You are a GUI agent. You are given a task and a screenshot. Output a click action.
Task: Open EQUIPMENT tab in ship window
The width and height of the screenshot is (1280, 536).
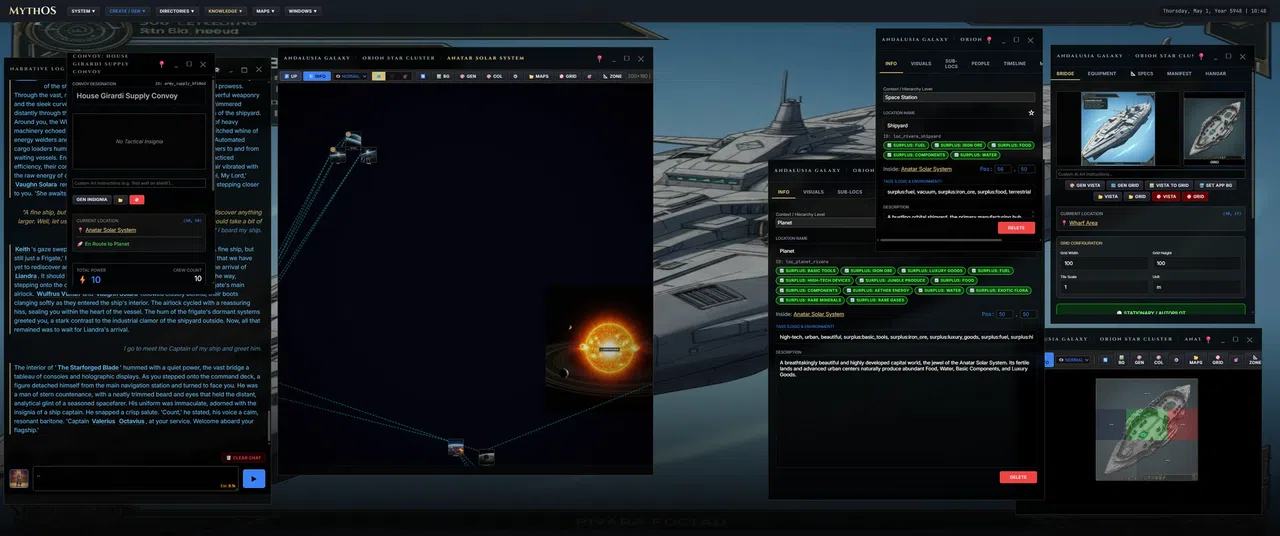point(1102,73)
